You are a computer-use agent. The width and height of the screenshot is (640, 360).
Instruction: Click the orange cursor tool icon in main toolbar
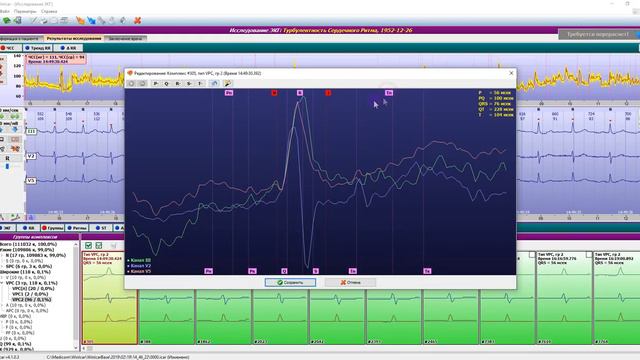click(80, 20)
